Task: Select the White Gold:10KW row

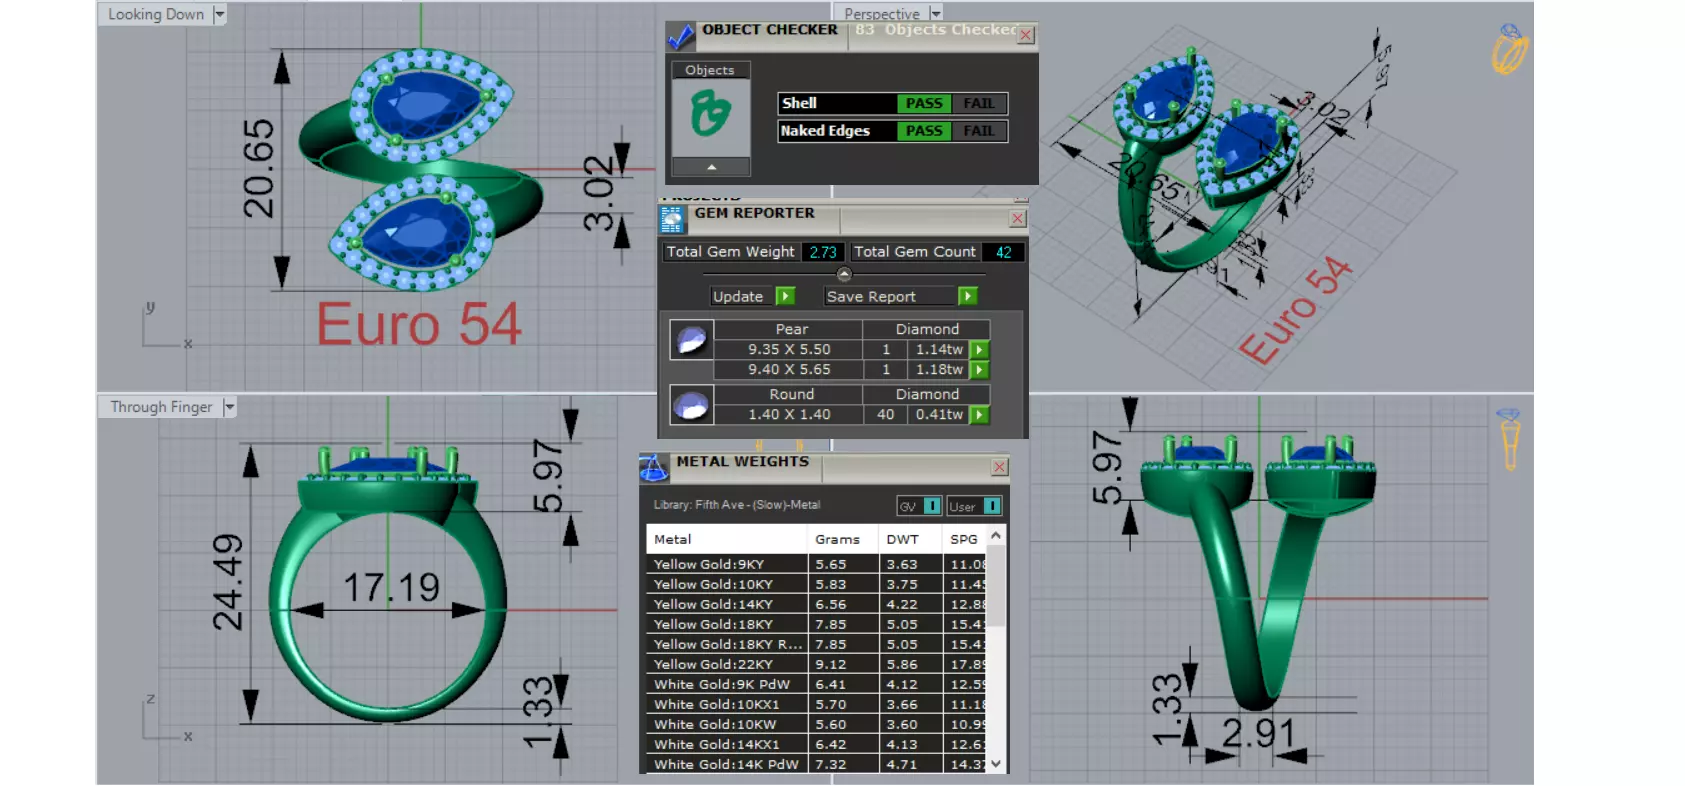Action: tap(816, 724)
